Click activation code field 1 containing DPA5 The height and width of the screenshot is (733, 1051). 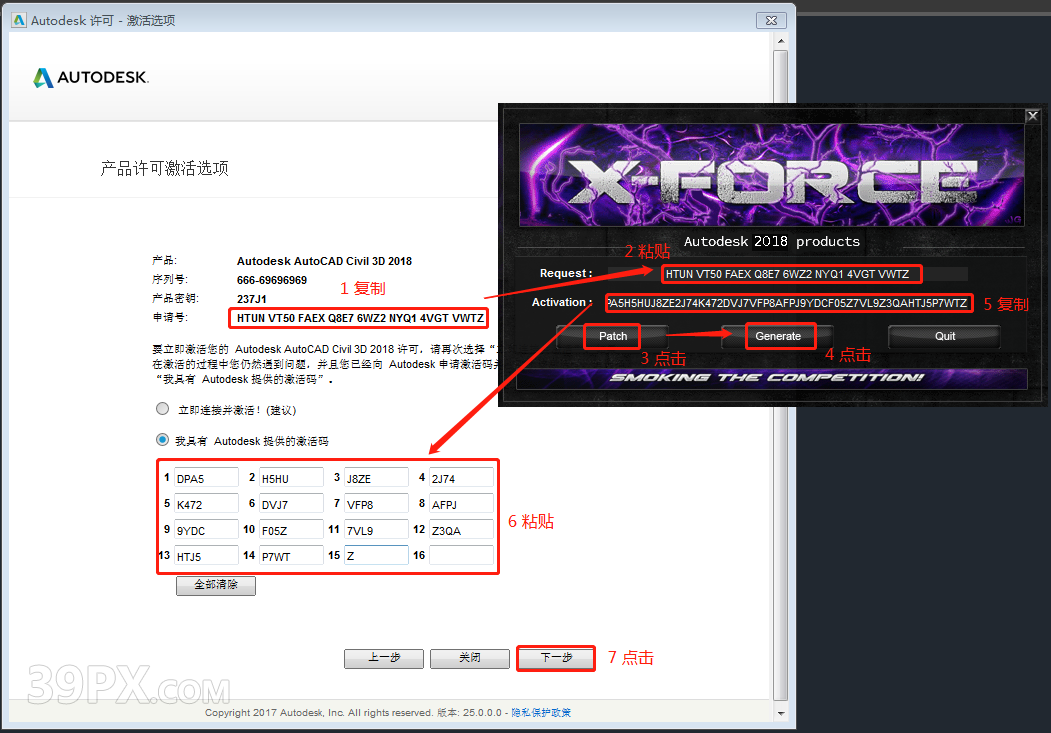click(x=206, y=478)
